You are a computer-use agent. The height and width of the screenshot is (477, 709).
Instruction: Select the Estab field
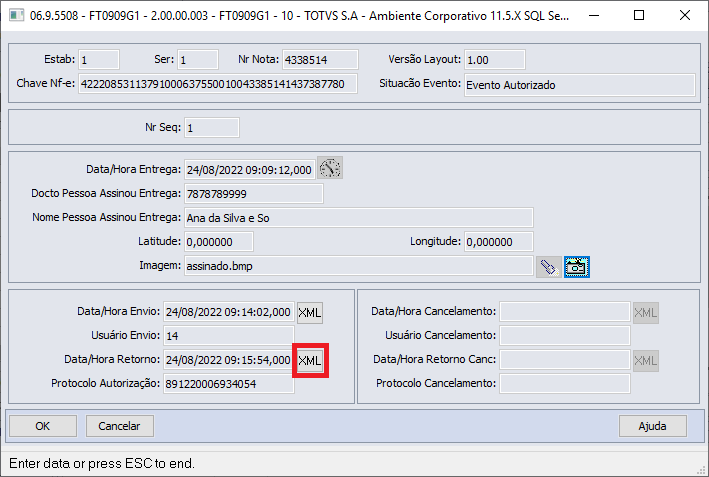(99, 60)
